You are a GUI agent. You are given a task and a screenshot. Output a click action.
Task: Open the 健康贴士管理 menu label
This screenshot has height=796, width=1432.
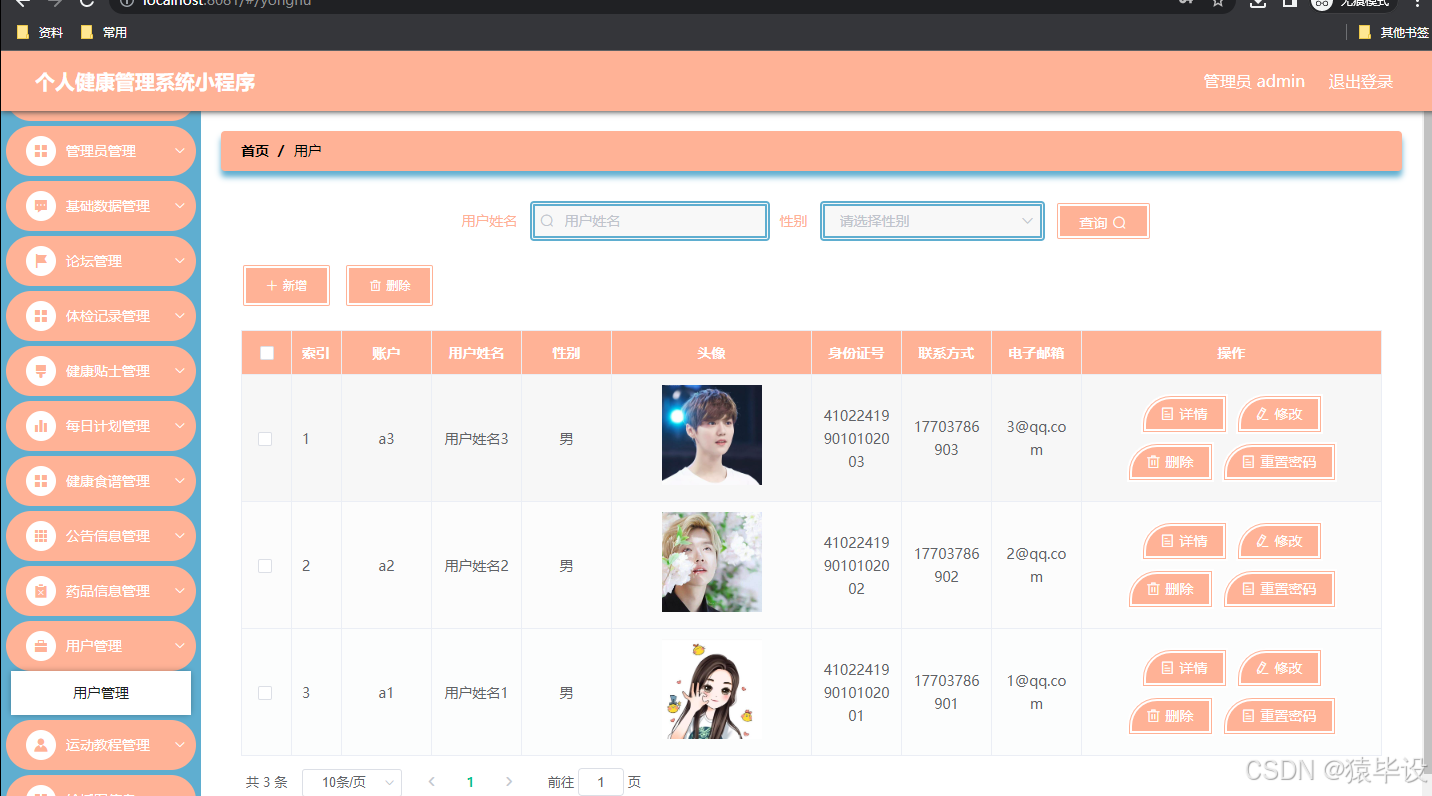tap(108, 371)
